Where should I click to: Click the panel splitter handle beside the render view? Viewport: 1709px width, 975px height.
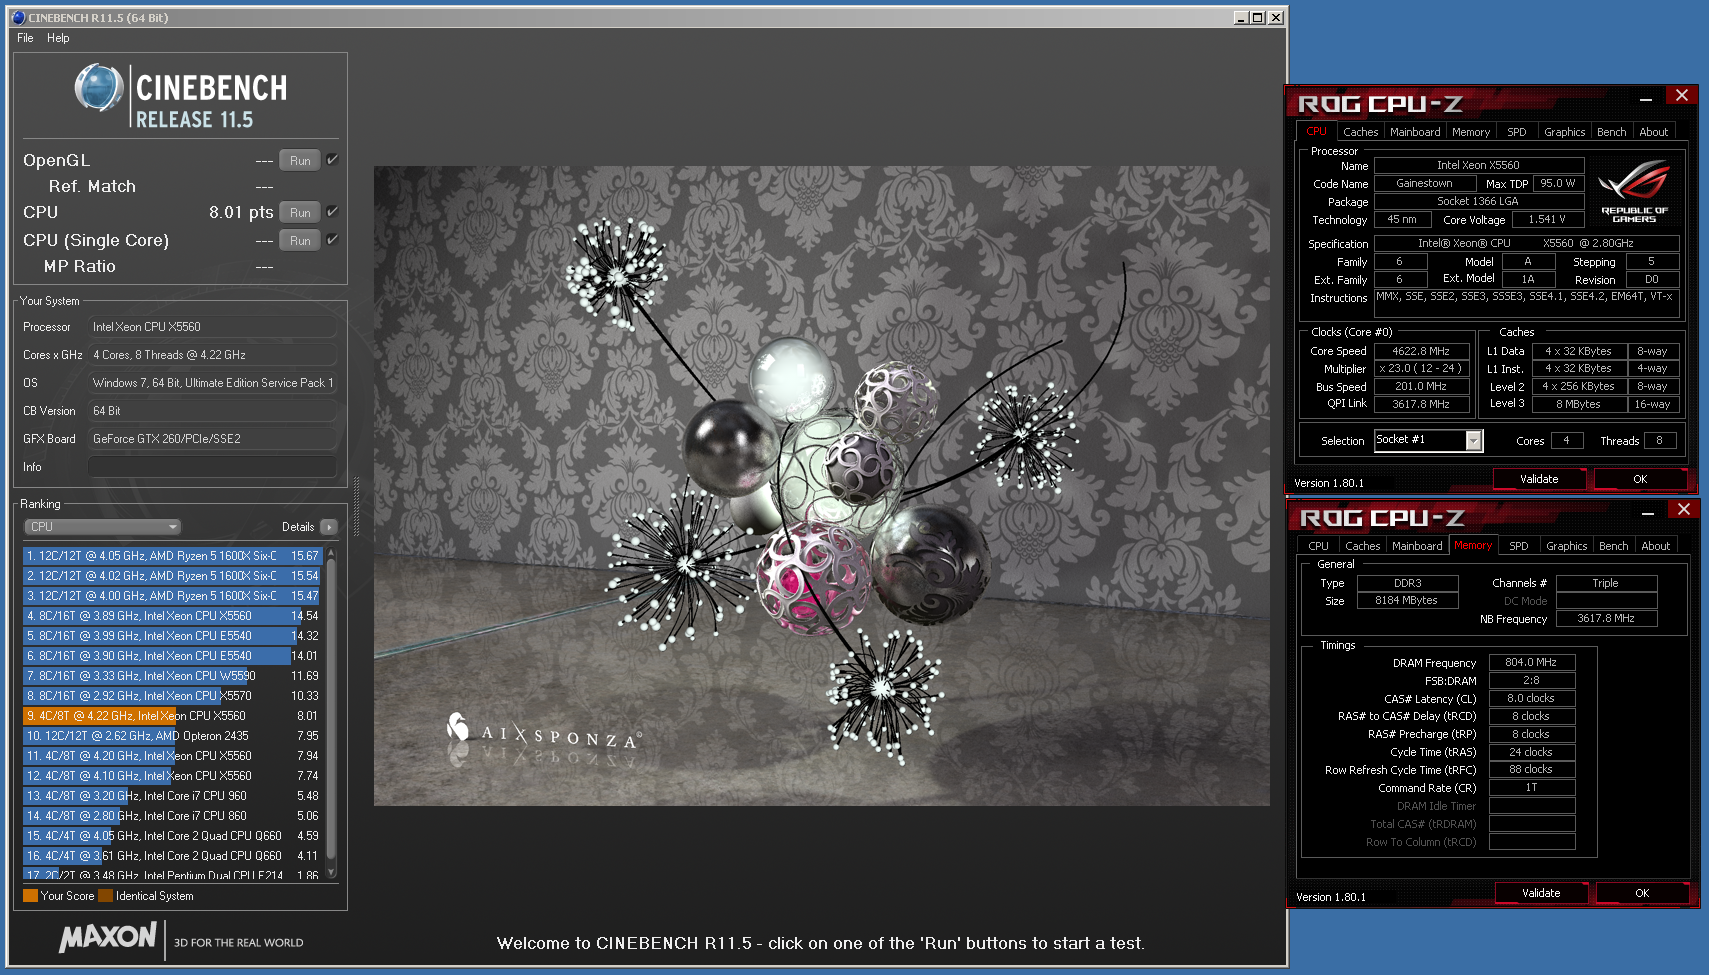pos(356,506)
